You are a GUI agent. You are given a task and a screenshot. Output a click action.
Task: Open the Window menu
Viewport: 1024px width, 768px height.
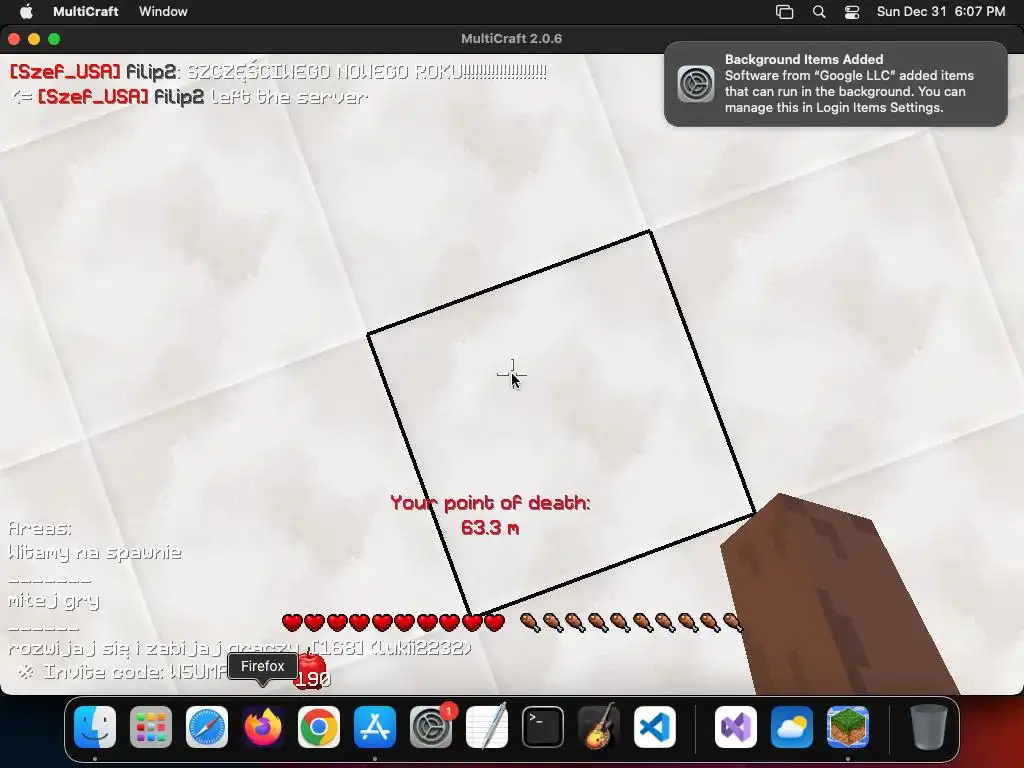163,11
